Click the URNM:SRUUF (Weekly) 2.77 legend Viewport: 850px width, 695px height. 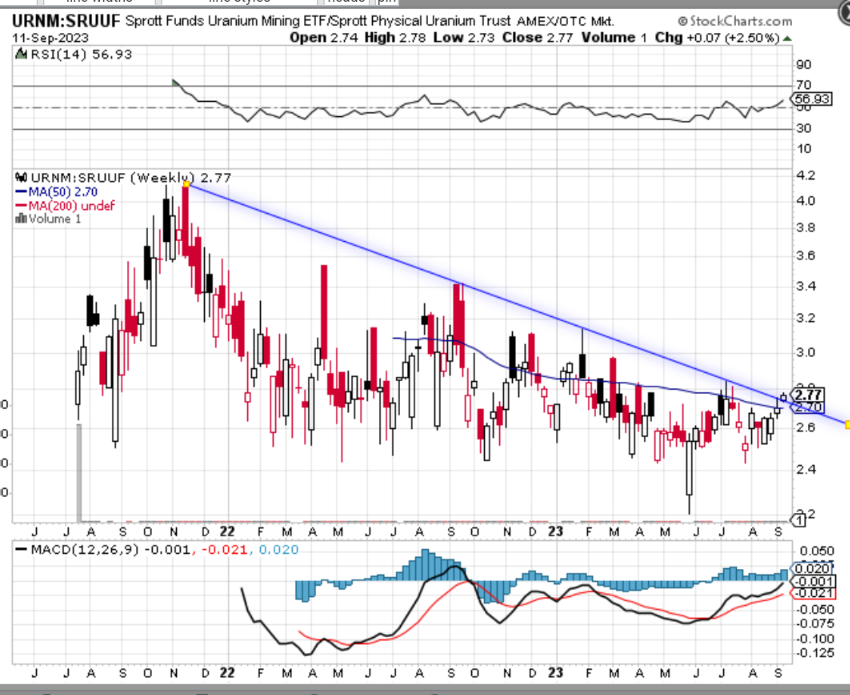click(131, 178)
